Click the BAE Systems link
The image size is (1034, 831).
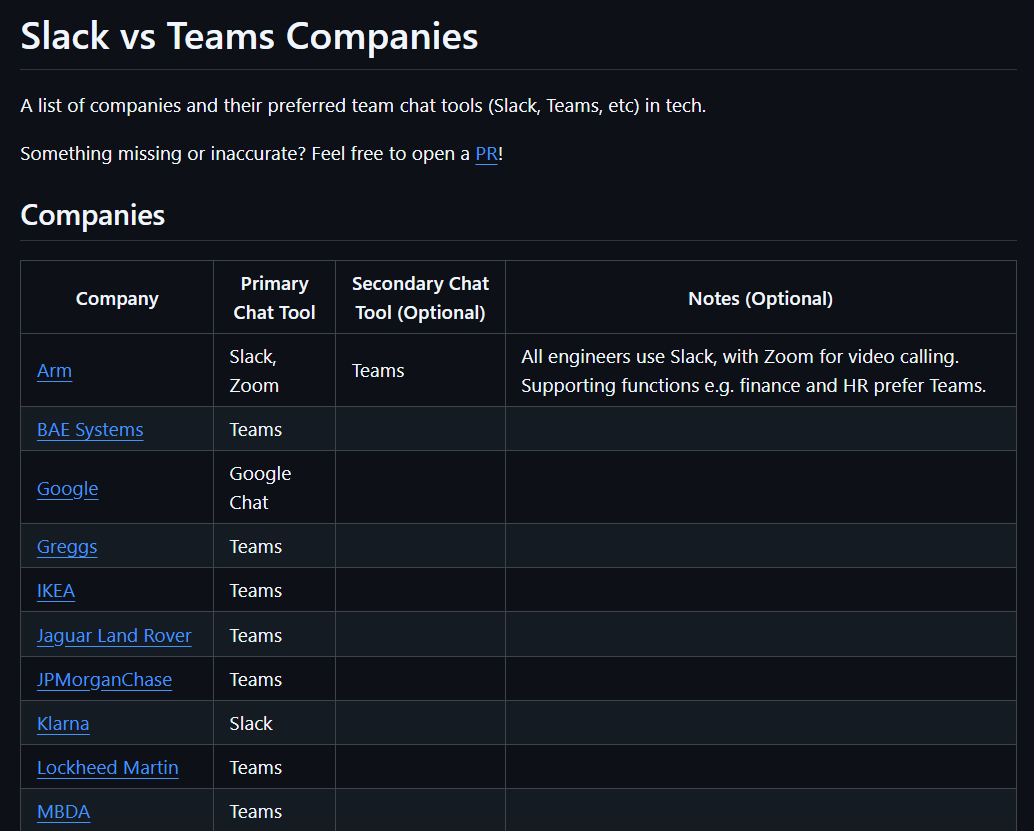coord(90,430)
